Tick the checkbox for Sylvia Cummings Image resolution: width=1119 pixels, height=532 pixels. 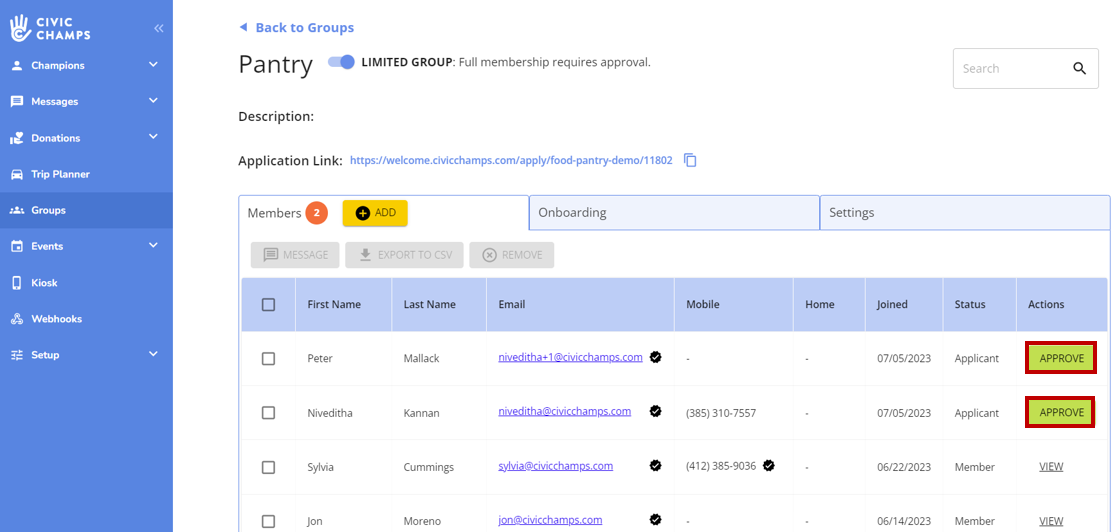click(x=268, y=467)
